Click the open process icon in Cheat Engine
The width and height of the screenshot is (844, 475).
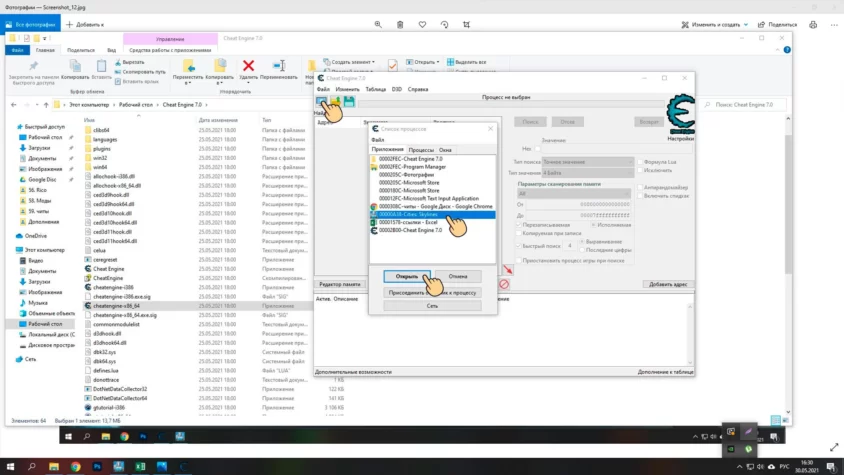[x=321, y=101]
